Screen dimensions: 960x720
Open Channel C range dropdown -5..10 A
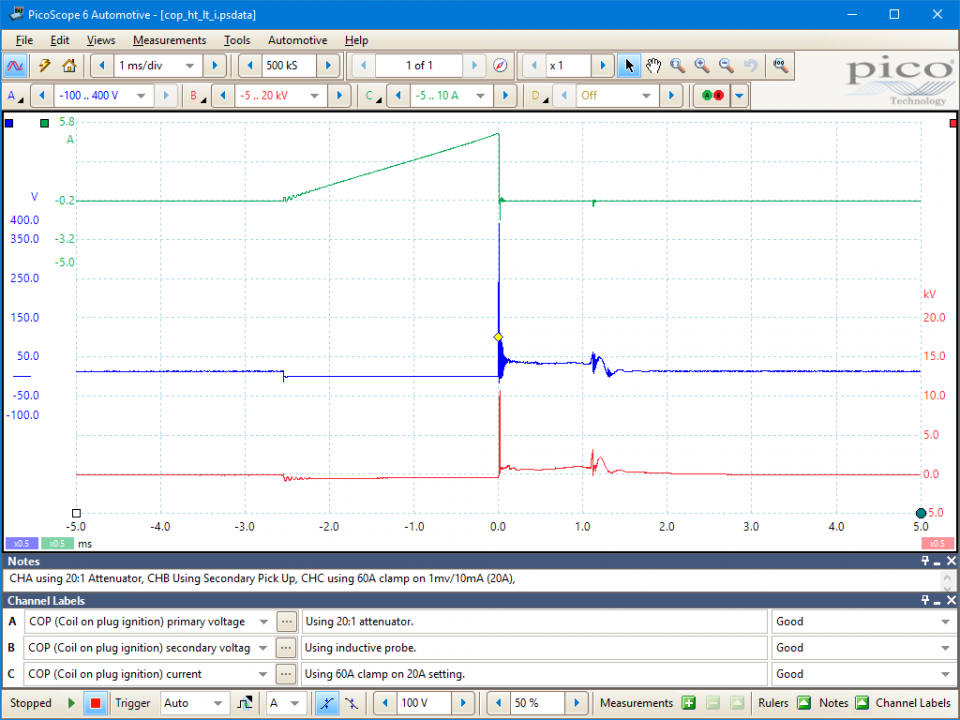[x=481, y=96]
